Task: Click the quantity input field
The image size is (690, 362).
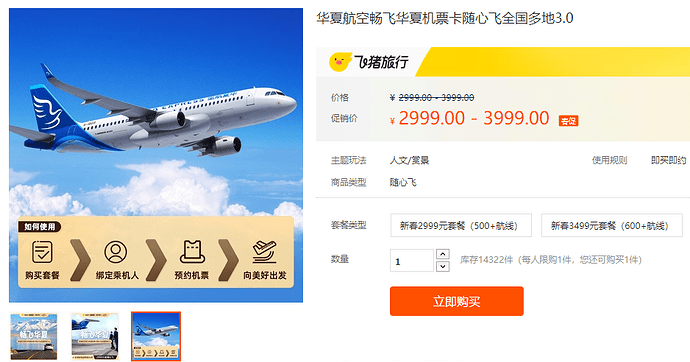Action: pos(412,260)
